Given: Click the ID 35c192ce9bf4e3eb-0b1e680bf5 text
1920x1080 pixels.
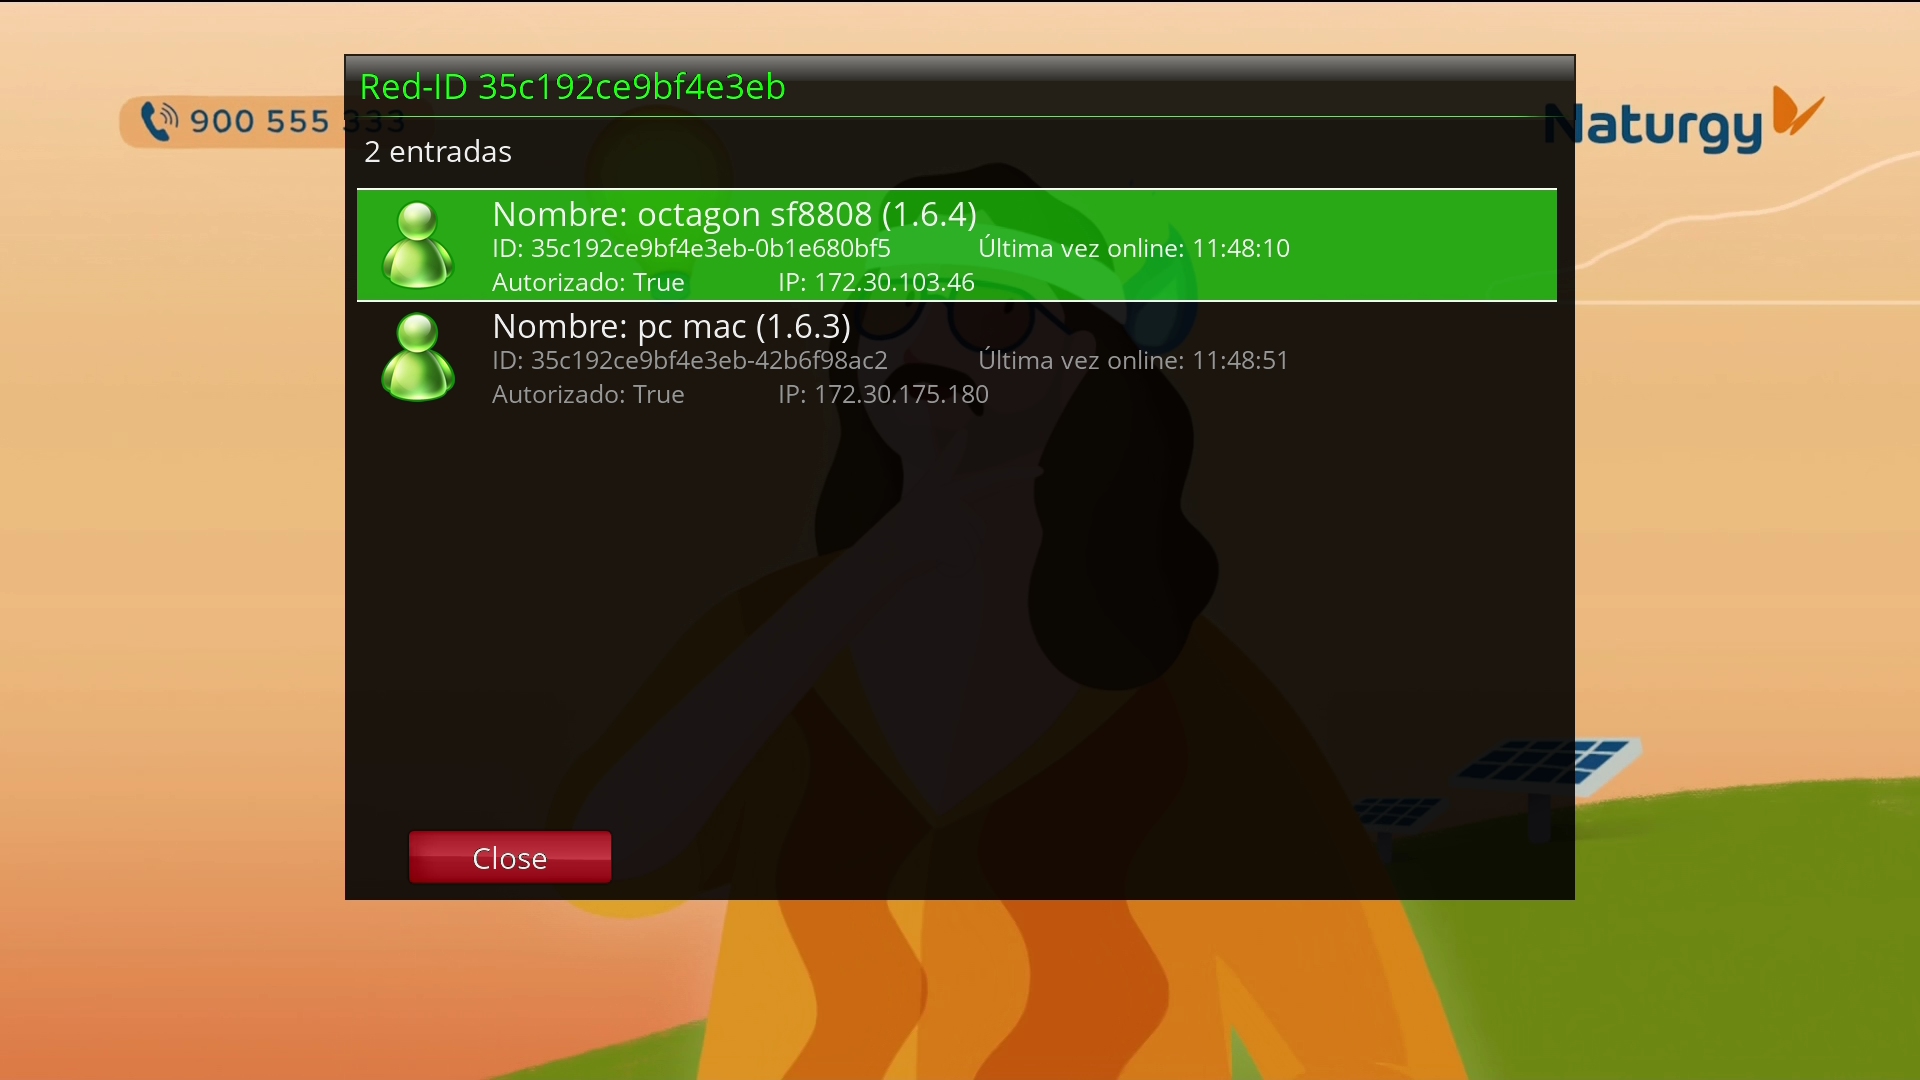Looking at the screenshot, I should pos(691,248).
